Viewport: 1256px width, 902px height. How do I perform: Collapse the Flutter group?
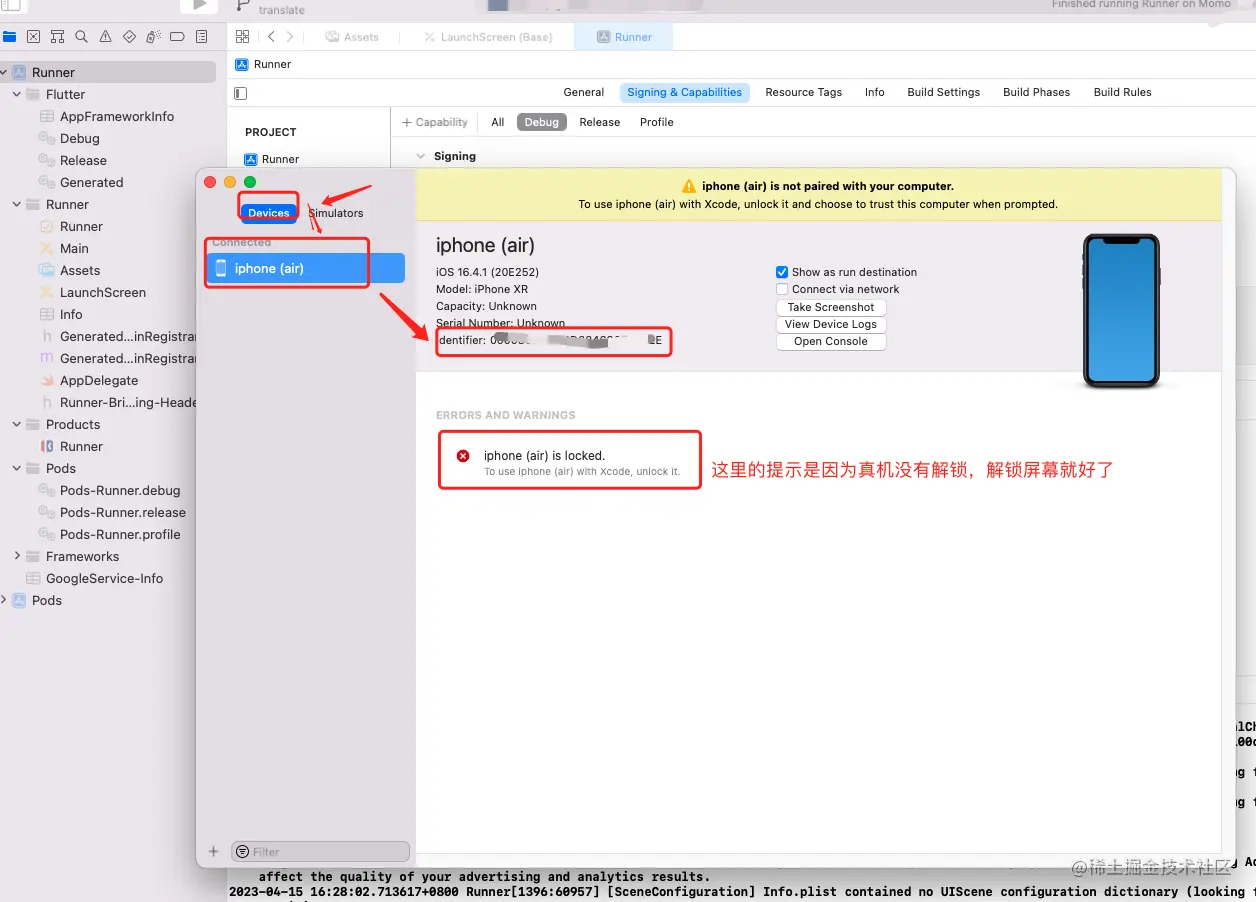pyautogui.click(x=17, y=94)
